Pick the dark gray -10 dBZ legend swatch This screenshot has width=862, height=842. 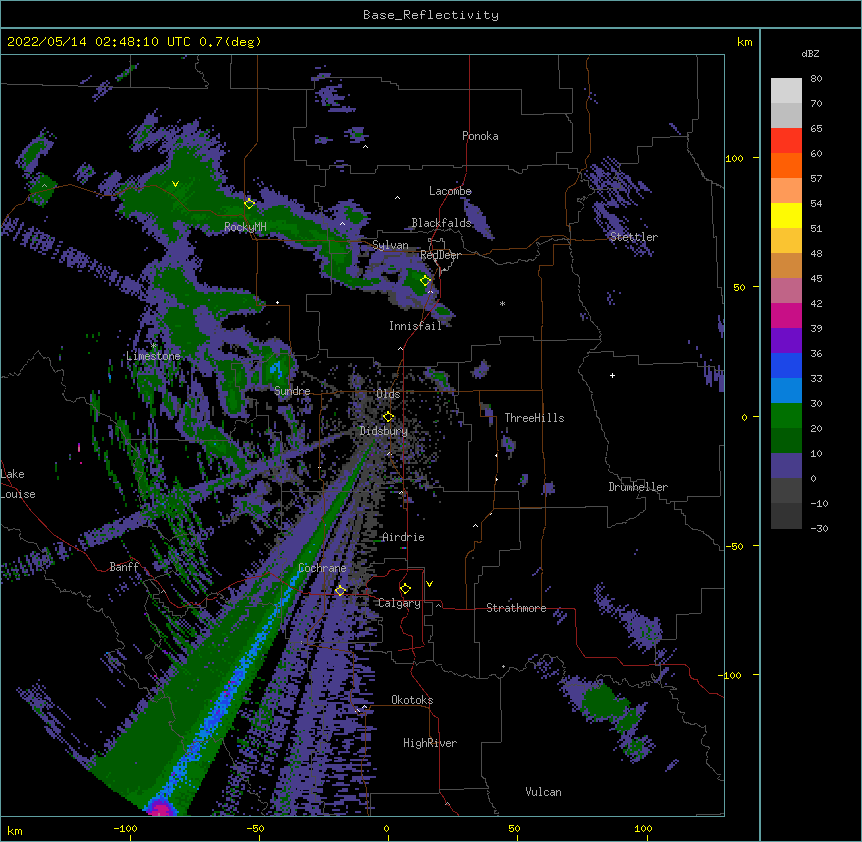pyautogui.click(x=786, y=516)
